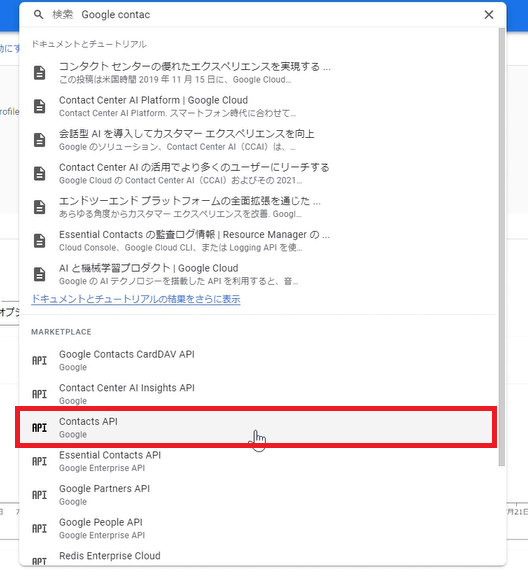The height and width of the screenshot is (576, 528).
Task: Click API icon beside Essential Contacts API
Action: tap(40, 461)
